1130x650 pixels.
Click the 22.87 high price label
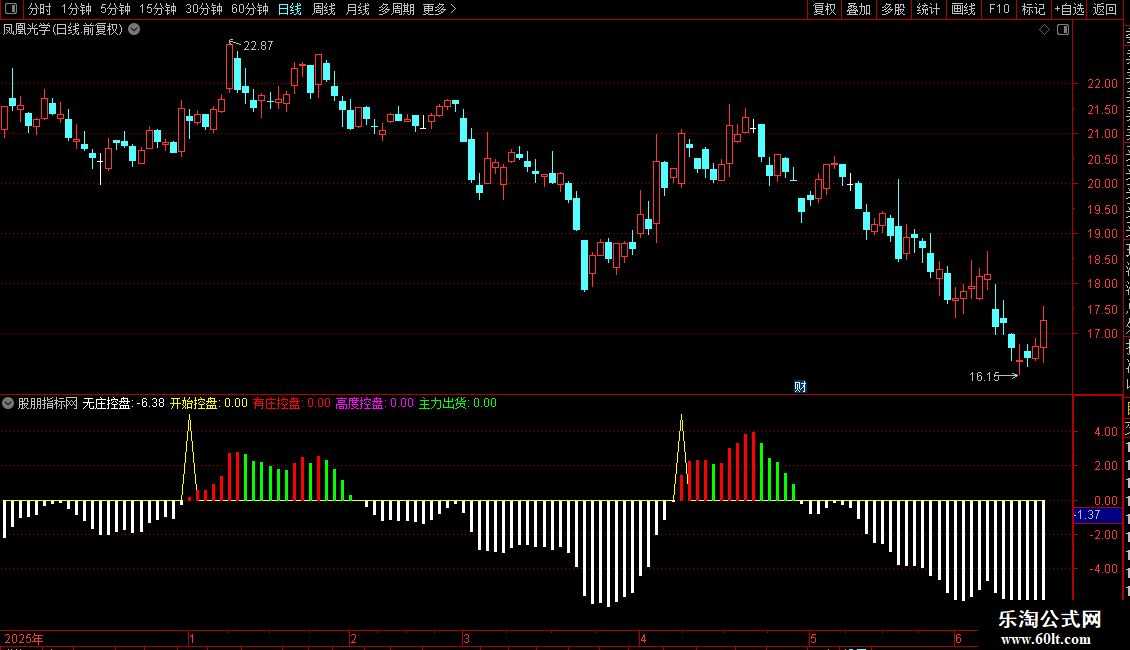258,46
